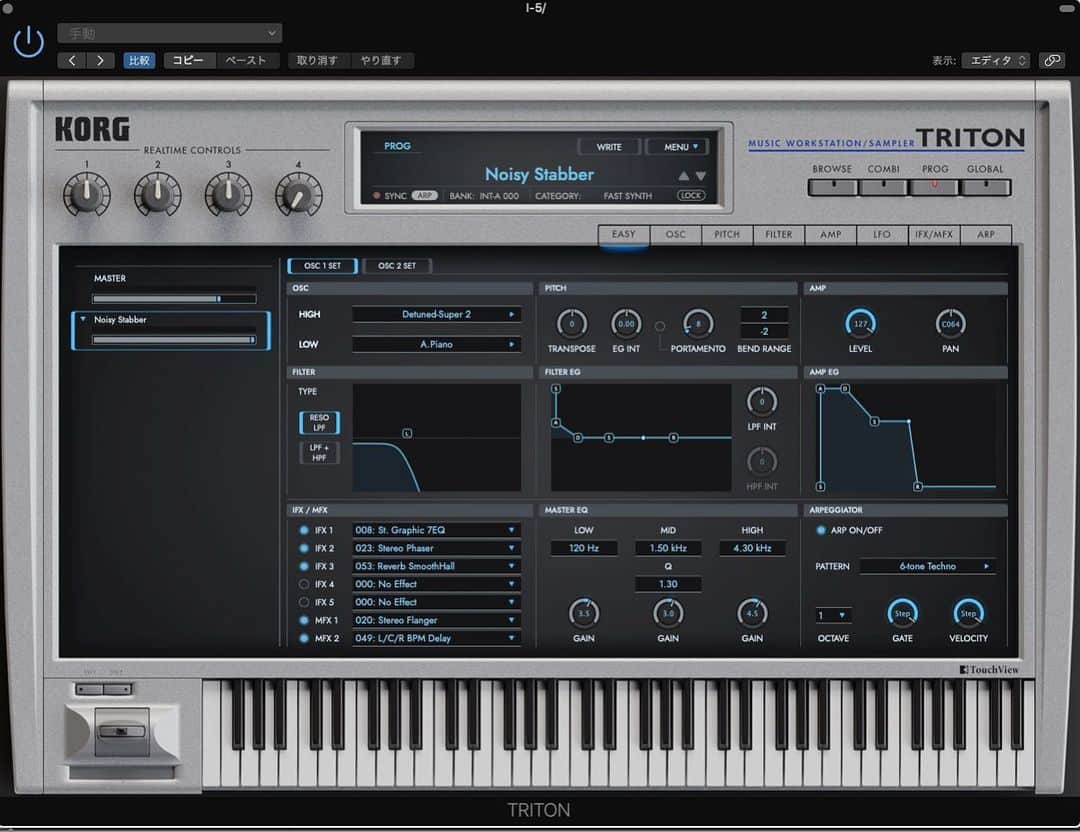Go to previous preset arrow
Screen dimensions: 1080x832
point(72,61)
